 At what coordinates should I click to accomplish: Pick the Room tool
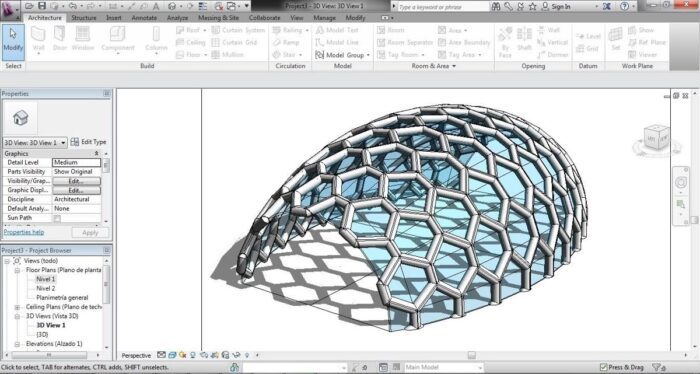(391, 30)
